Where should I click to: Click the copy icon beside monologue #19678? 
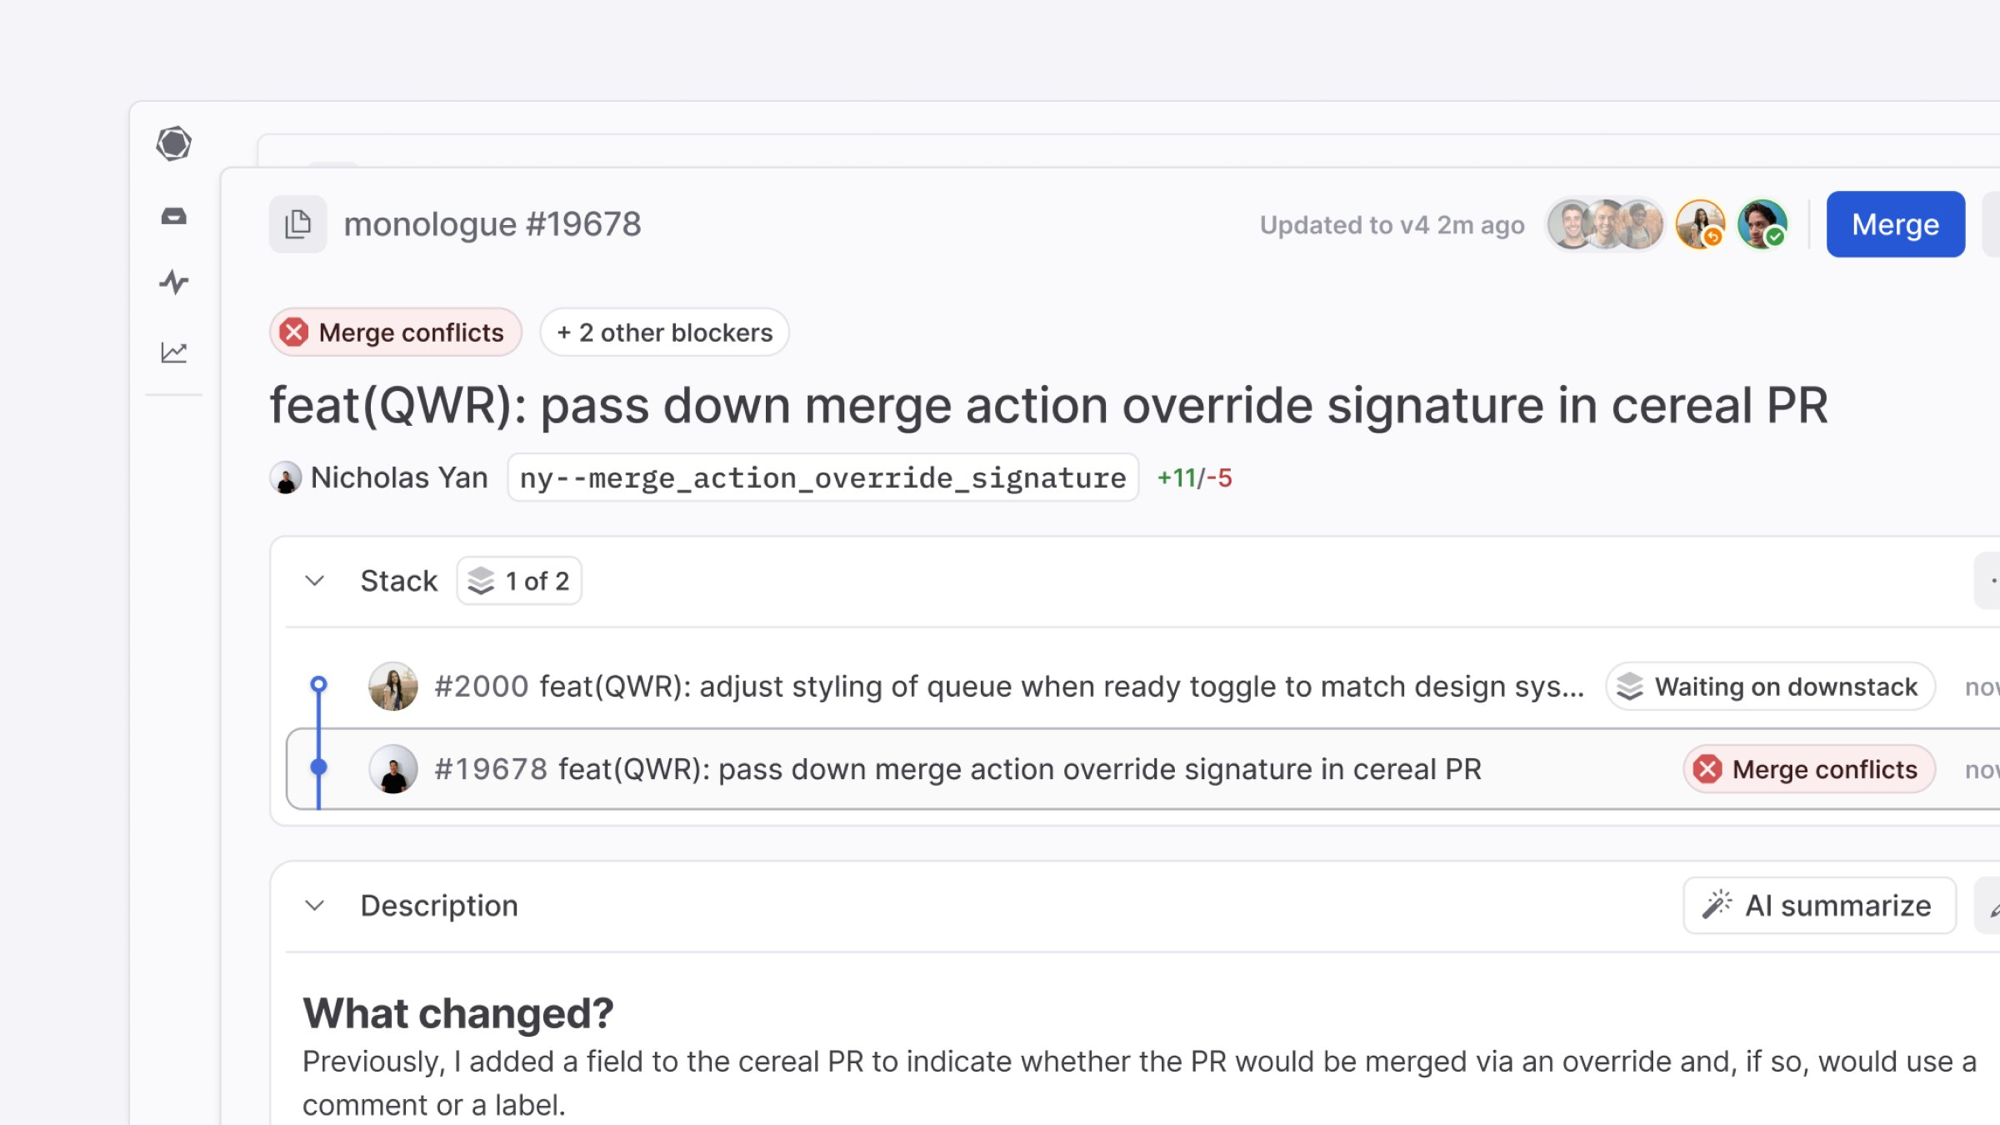click(298, 224)
